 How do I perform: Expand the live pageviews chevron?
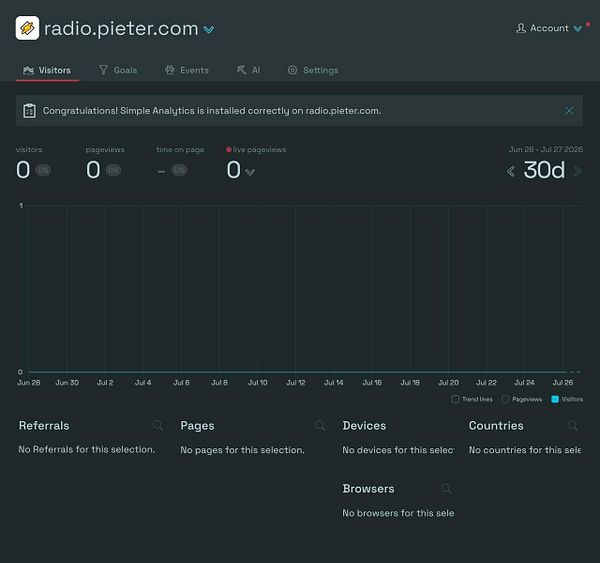point(250,173)
